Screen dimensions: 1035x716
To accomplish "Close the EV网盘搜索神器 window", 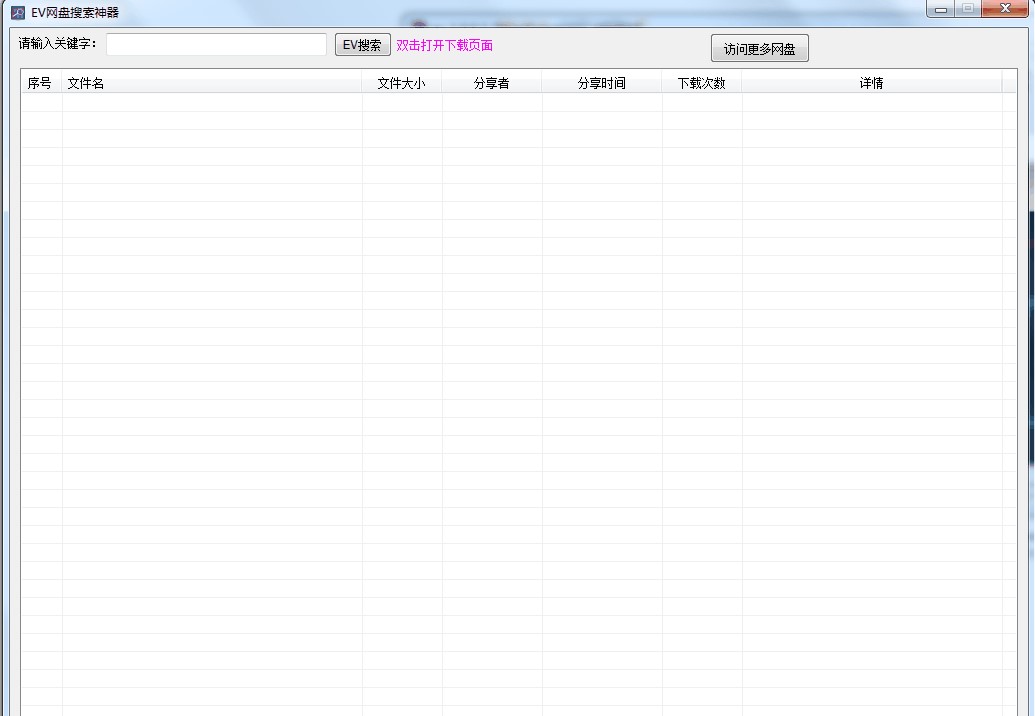I will pyautogui.click(x=1005, y=9).
